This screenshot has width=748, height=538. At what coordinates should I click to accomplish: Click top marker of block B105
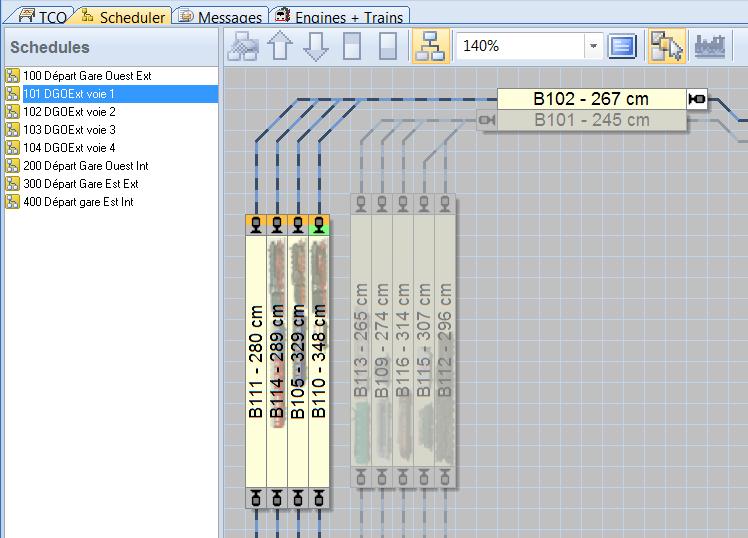[298, 225]
